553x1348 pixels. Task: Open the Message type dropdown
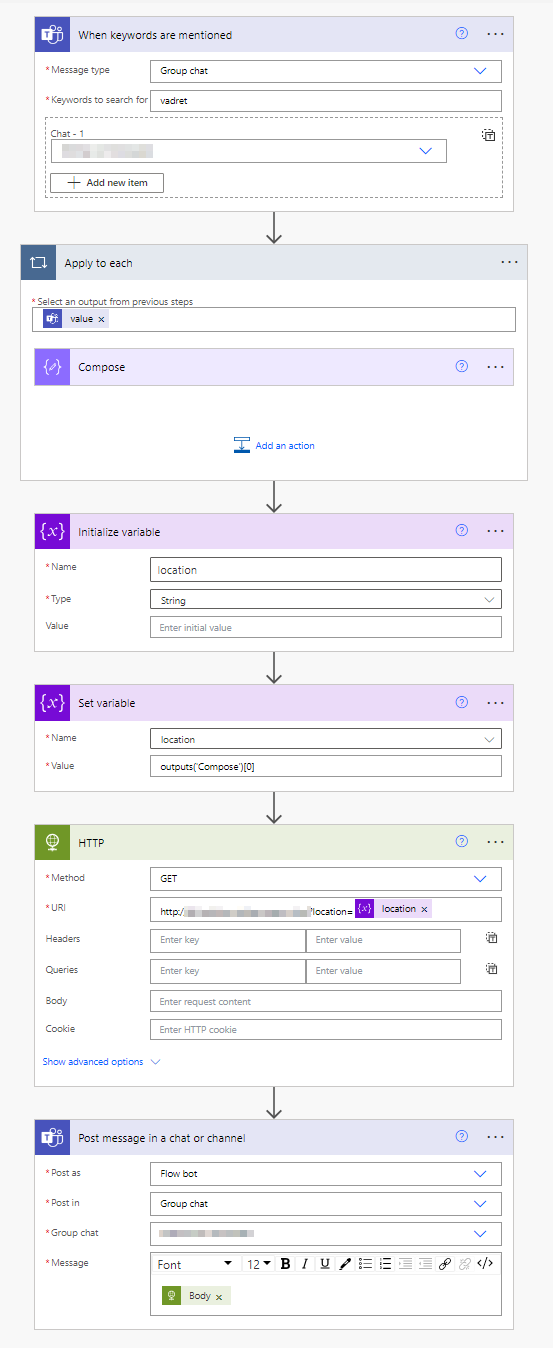click(326, 71)
